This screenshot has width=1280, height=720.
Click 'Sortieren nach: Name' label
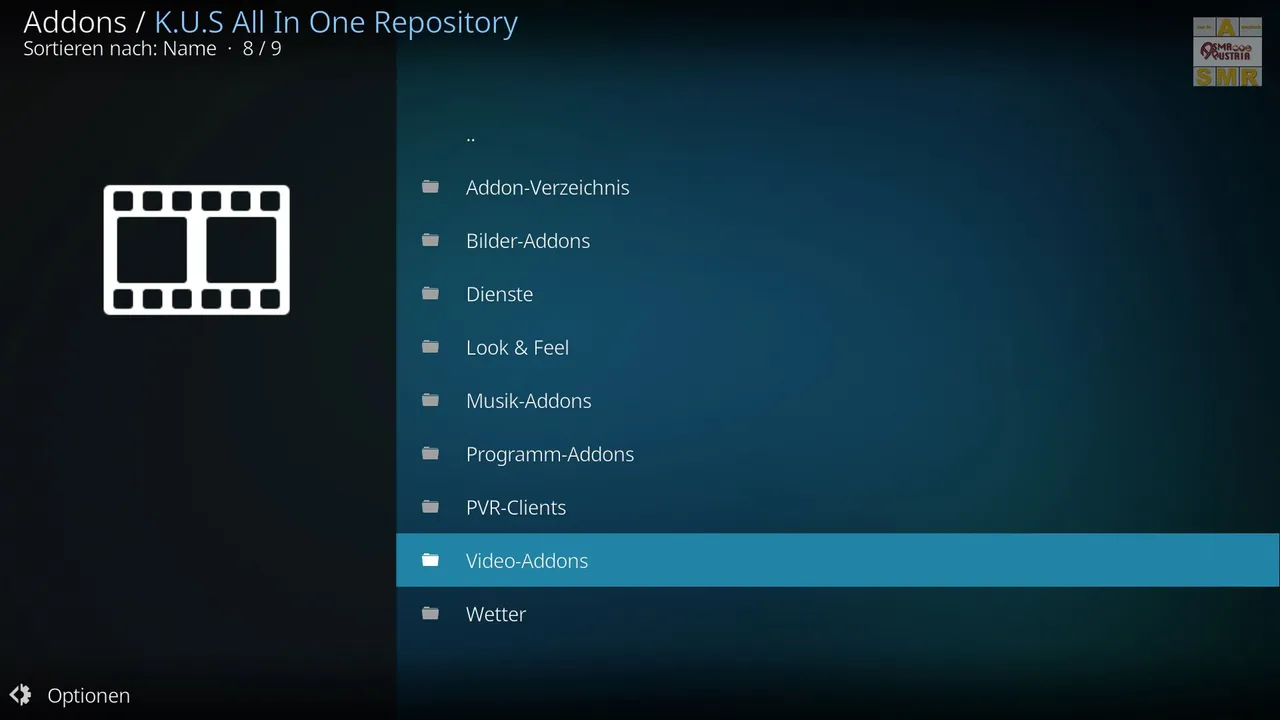tap(120, 48)
